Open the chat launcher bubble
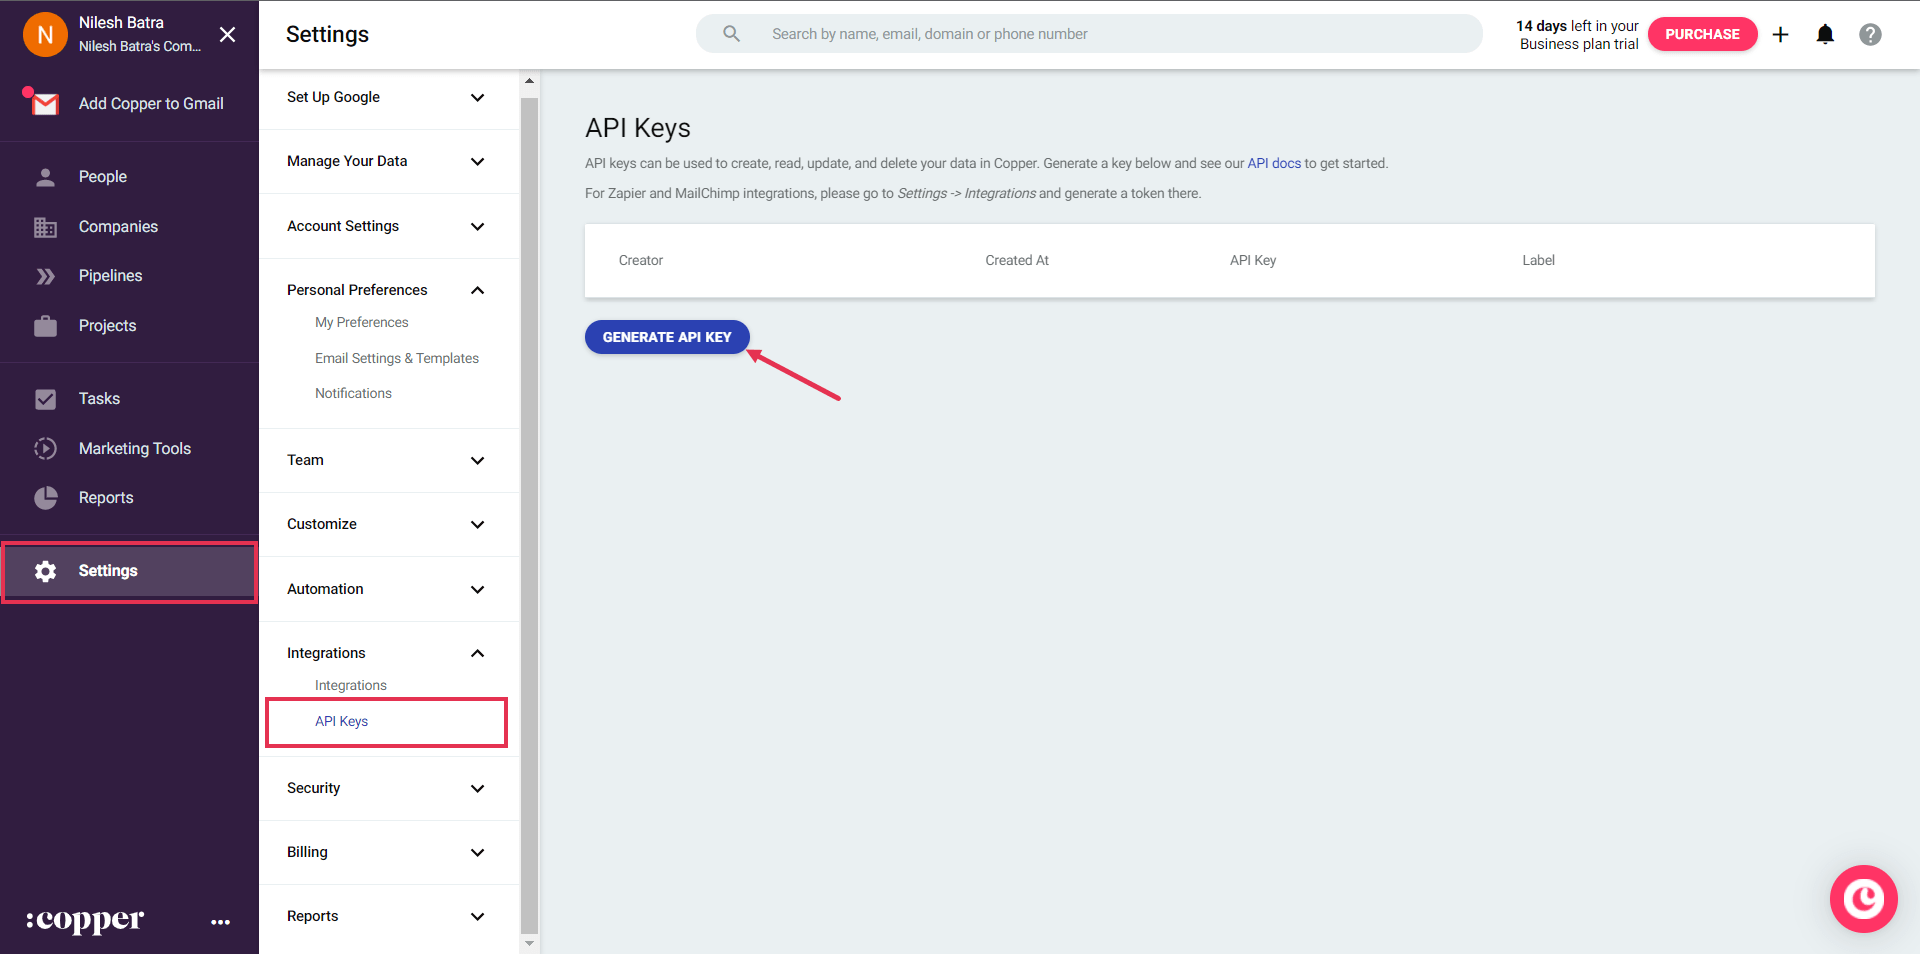 (1863, 899)
